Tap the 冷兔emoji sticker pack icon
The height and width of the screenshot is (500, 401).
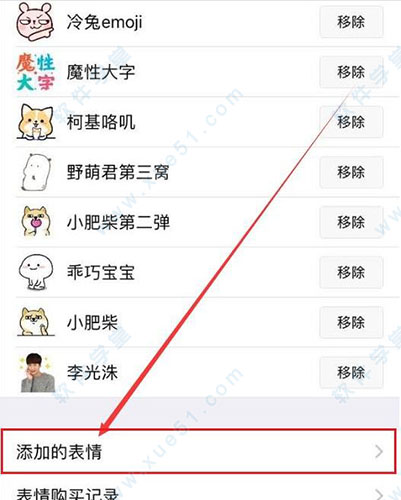(35, 21)
